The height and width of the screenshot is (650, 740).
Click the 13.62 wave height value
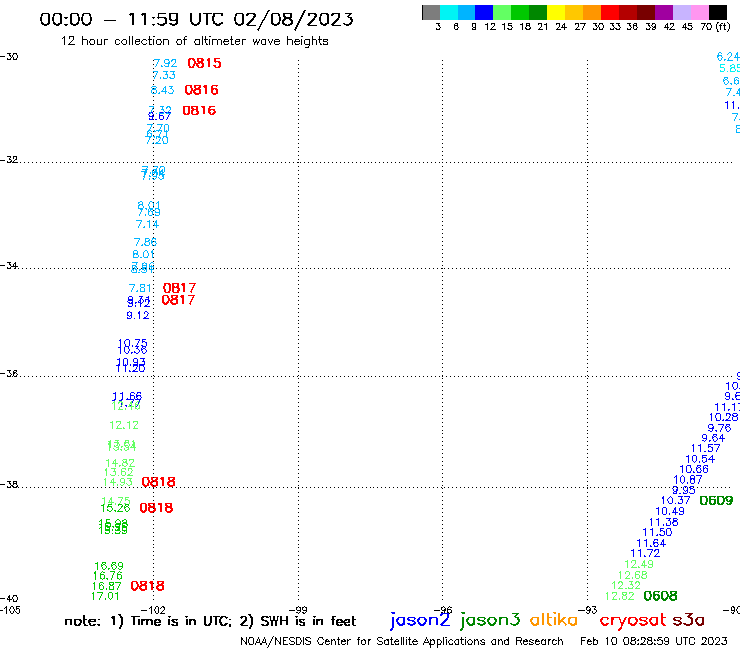(x=118, y=473)
